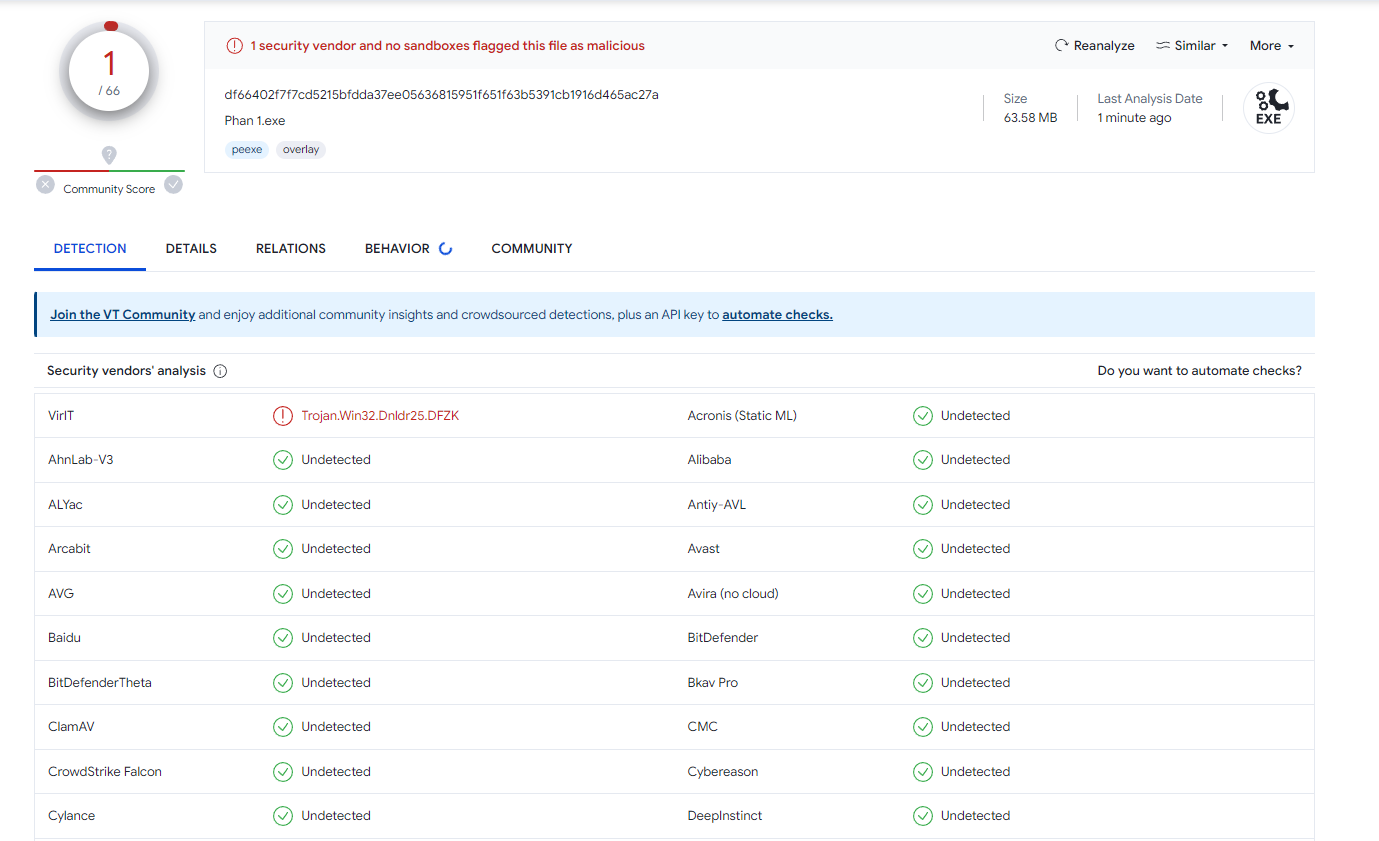Click the CrowdStrike Falcon undetected check icon
1379x841 pixels.
coord(283,772)
